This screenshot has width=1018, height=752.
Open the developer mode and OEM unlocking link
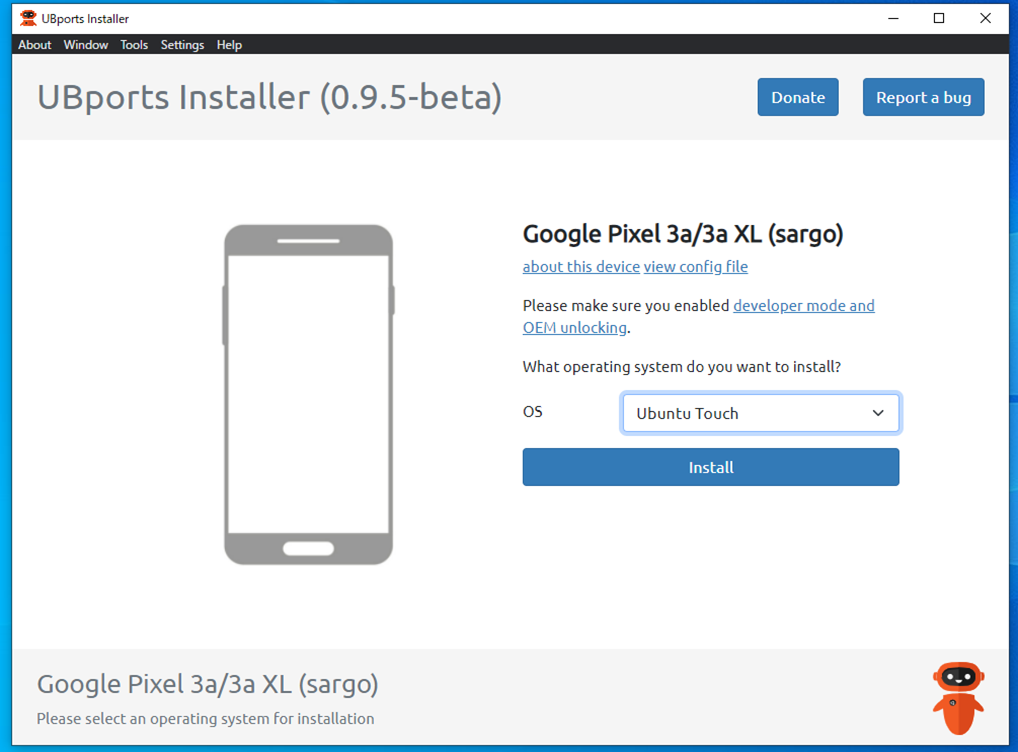[804, 306]
